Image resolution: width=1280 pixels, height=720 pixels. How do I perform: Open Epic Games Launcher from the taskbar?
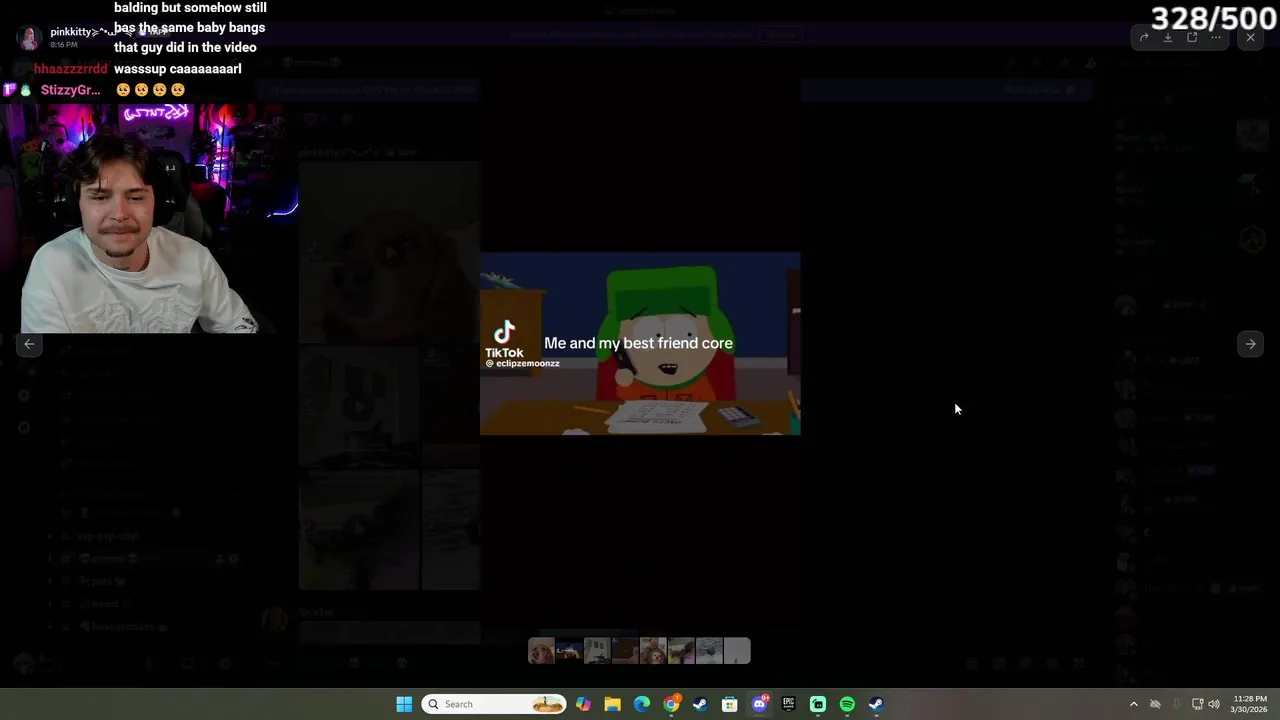click(788, 704)
